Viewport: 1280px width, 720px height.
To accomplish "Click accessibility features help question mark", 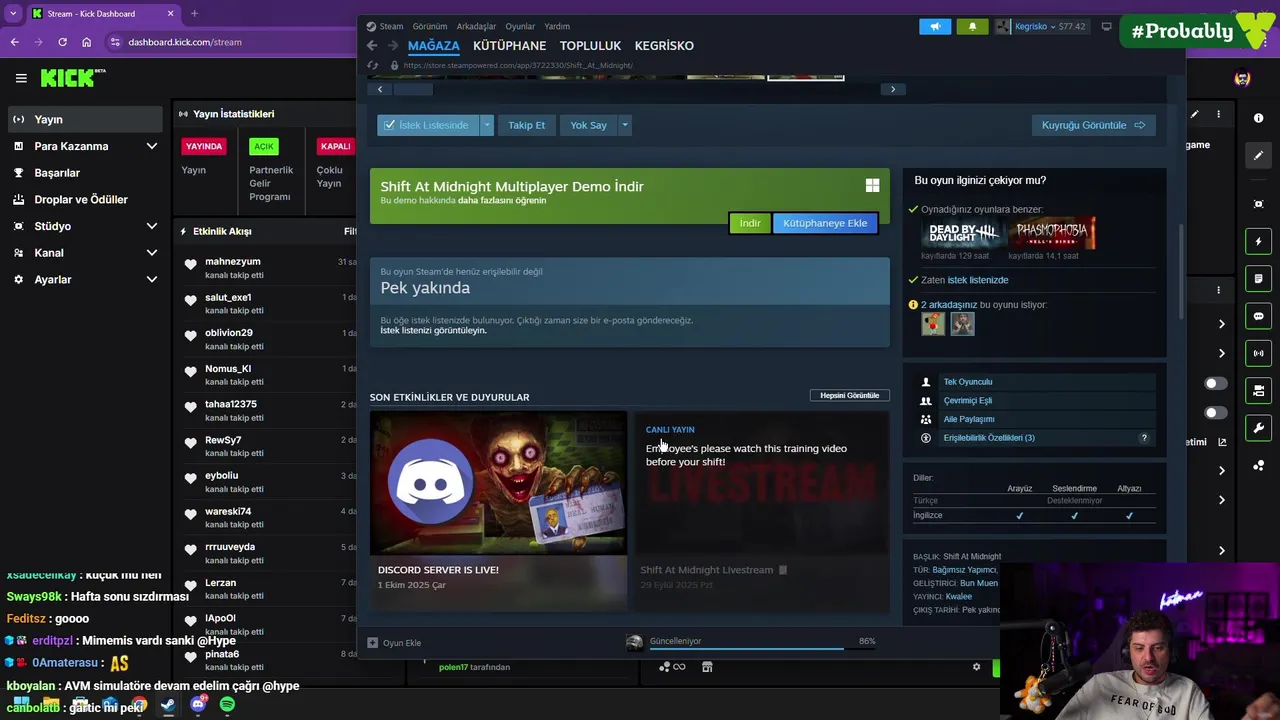I will 1144,438.
